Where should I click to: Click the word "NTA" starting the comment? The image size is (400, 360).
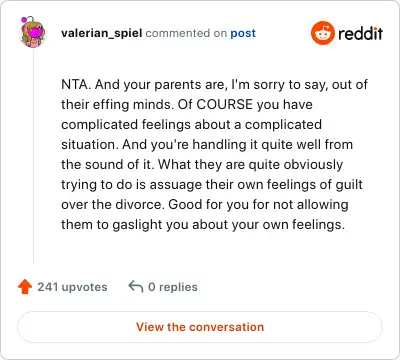coord(75,85)
